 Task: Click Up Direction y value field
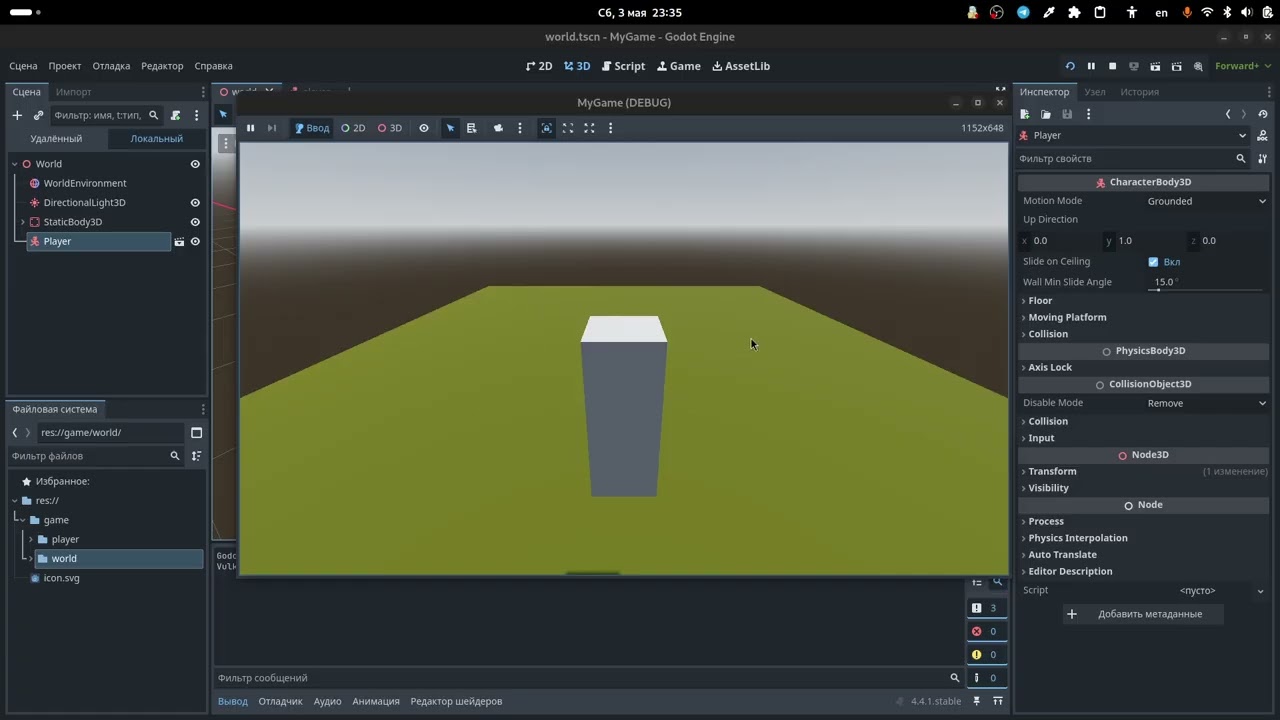(x=1142, y=241)
